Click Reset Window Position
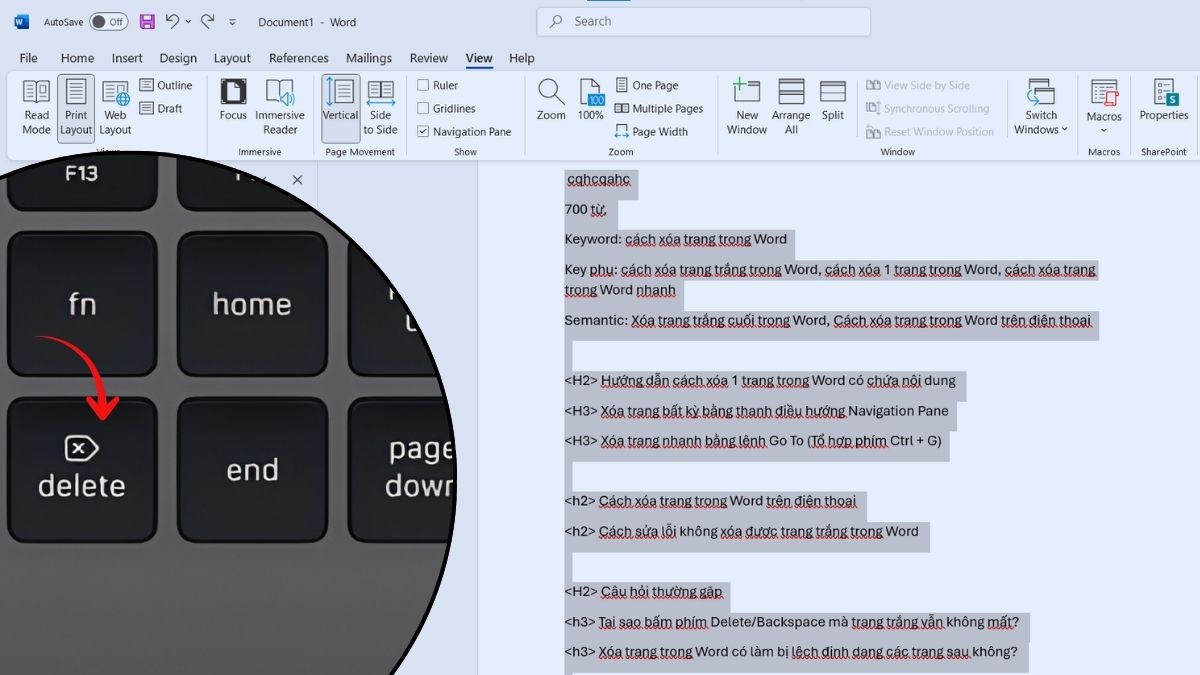This screenshot has height=675, width=1200. (929, 131)
